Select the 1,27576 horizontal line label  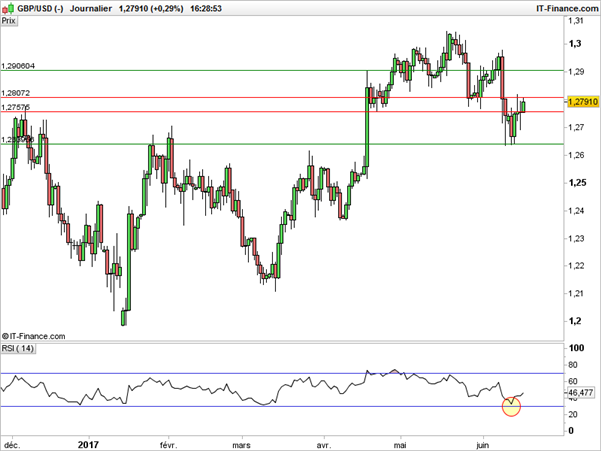[16, 107]
